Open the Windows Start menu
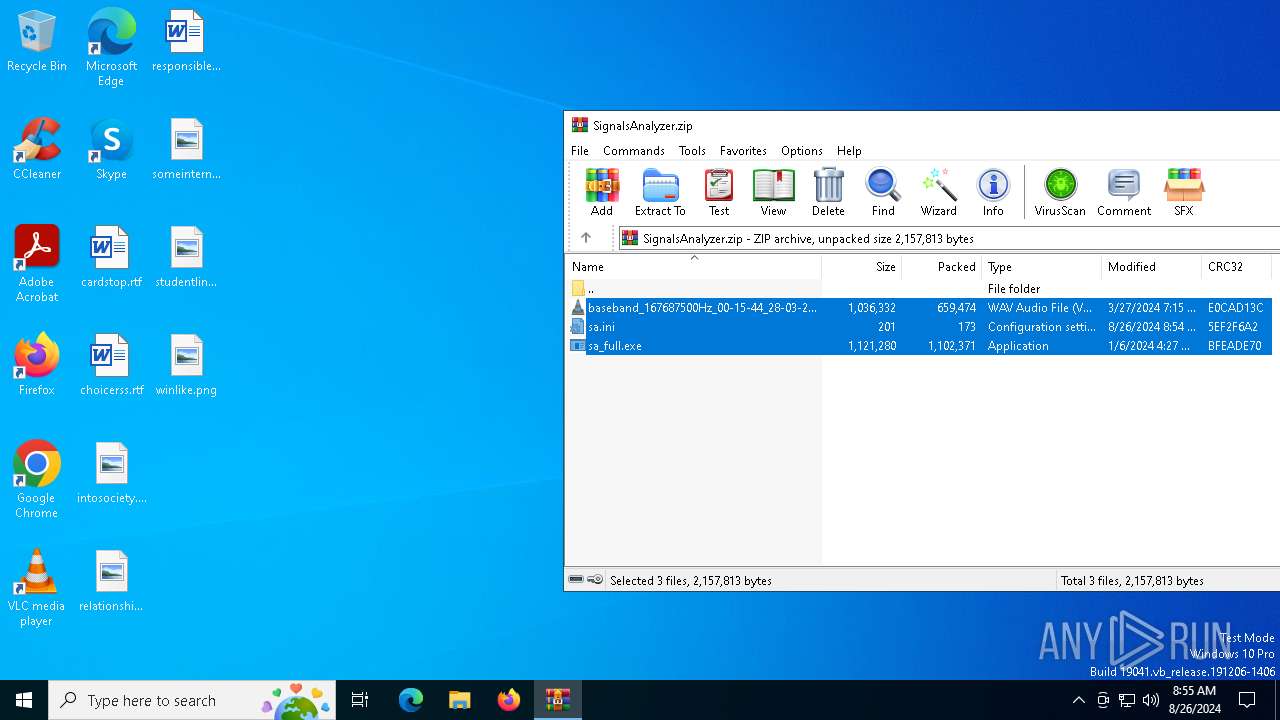The image size is (1280, 720). tap(24, 700)
